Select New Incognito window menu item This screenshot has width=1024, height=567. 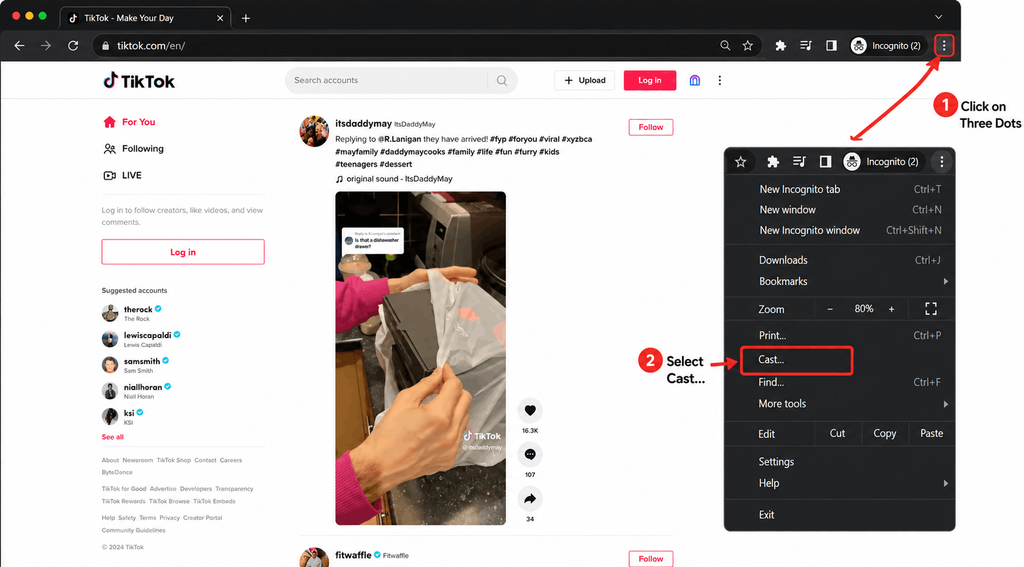pos(839,230)
